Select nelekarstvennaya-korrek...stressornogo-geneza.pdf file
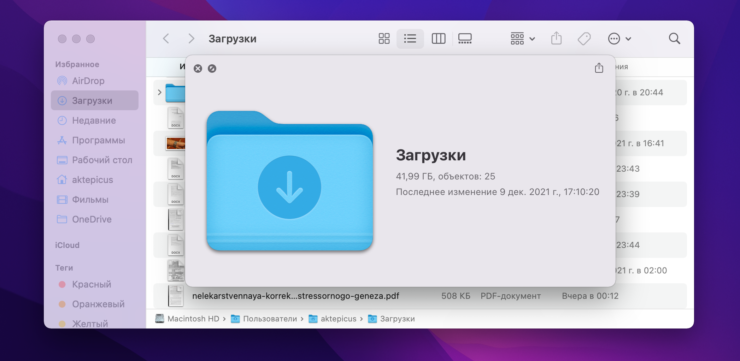The height and width of the screenshot is (361, 740). pyautogui.click(x=296, y=296)
